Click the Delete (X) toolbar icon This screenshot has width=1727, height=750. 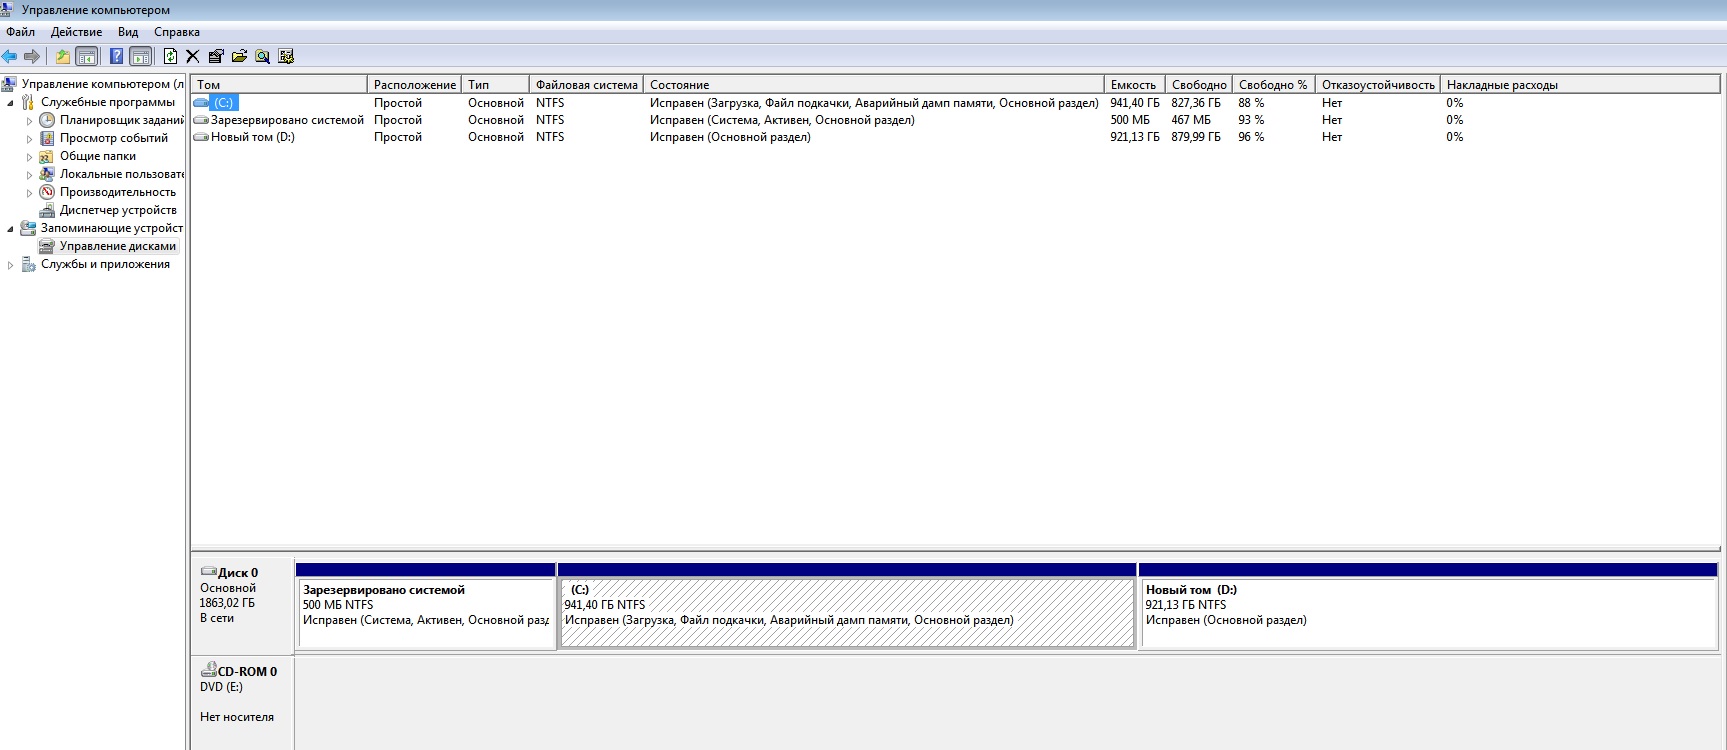click(193, 57)
